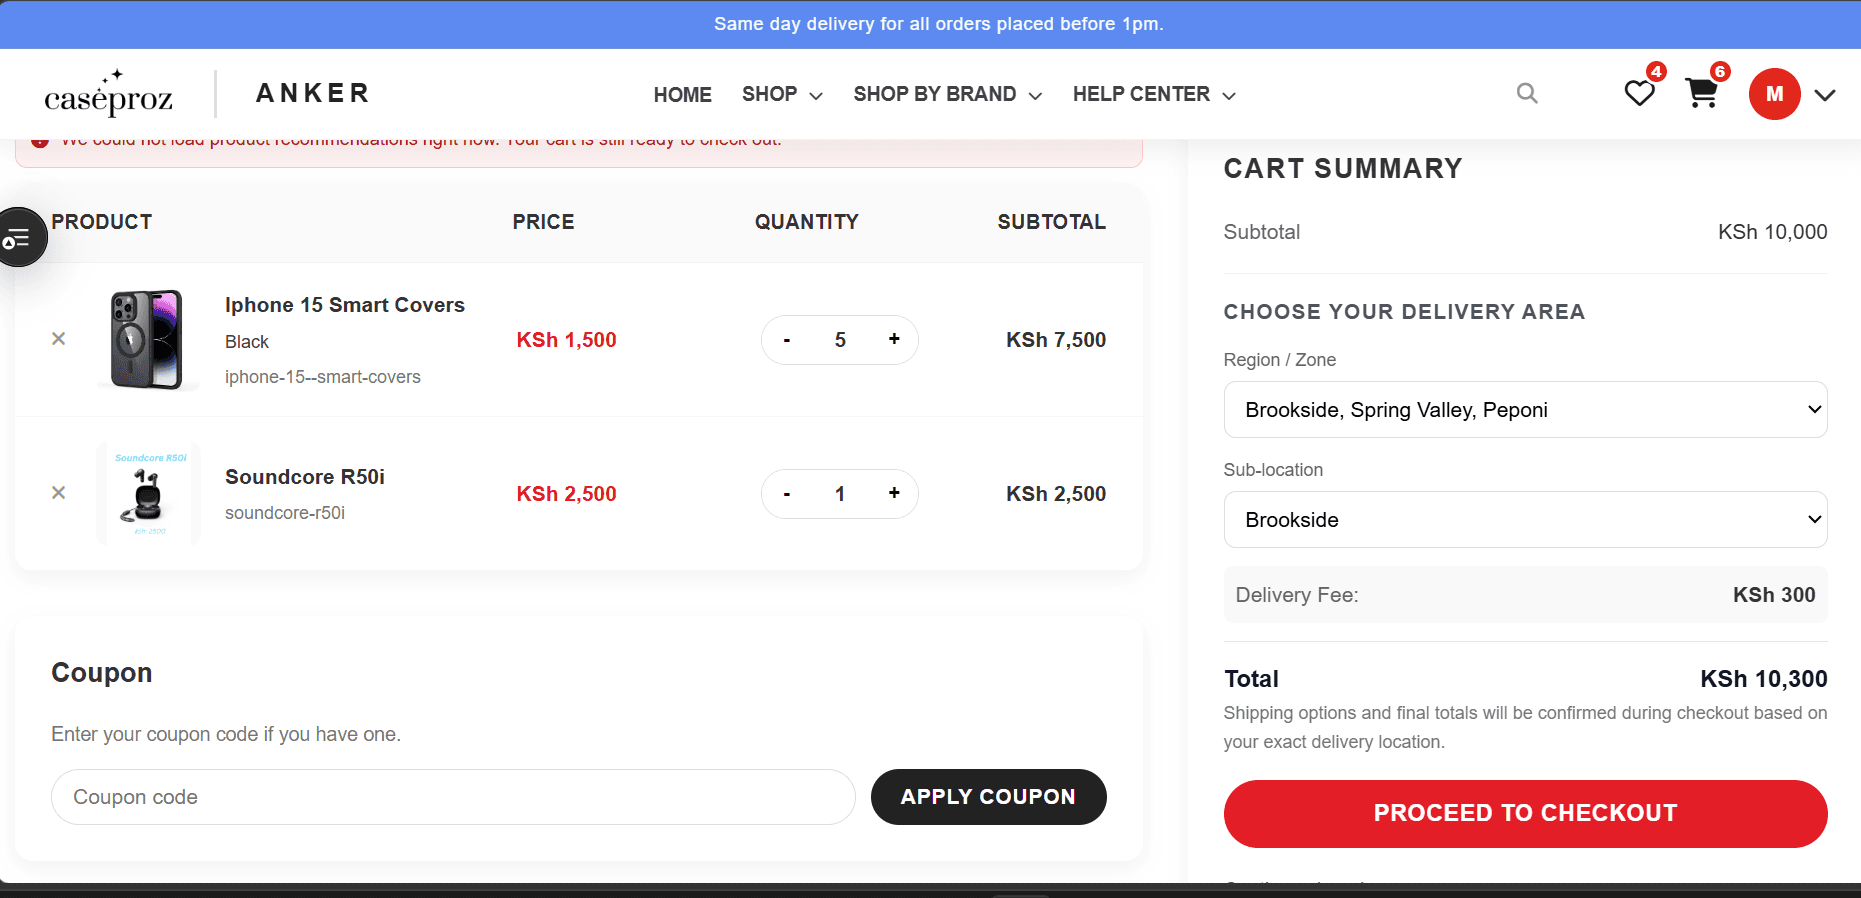Click the 'iphone-15--smart-covers' slug text
The image size is (1861, 898).
tap(323, 377)
